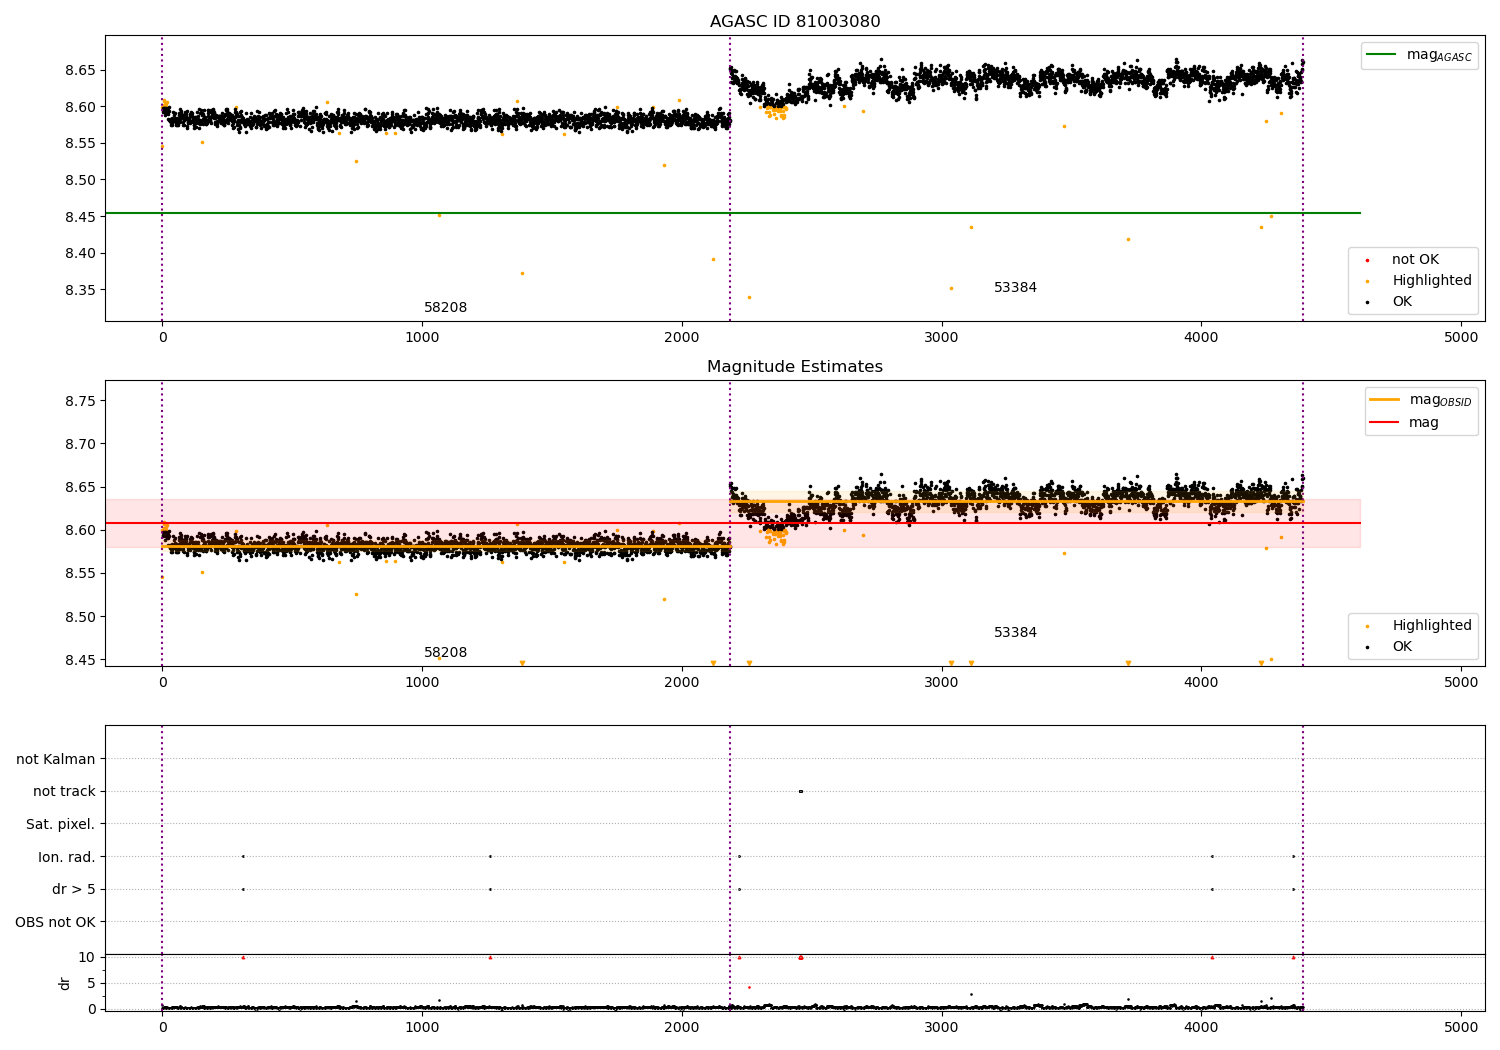This screenshot has height=1050, width=1500.
Task: Click the 'OBS not OK' axis label
Action: point(55,923)
